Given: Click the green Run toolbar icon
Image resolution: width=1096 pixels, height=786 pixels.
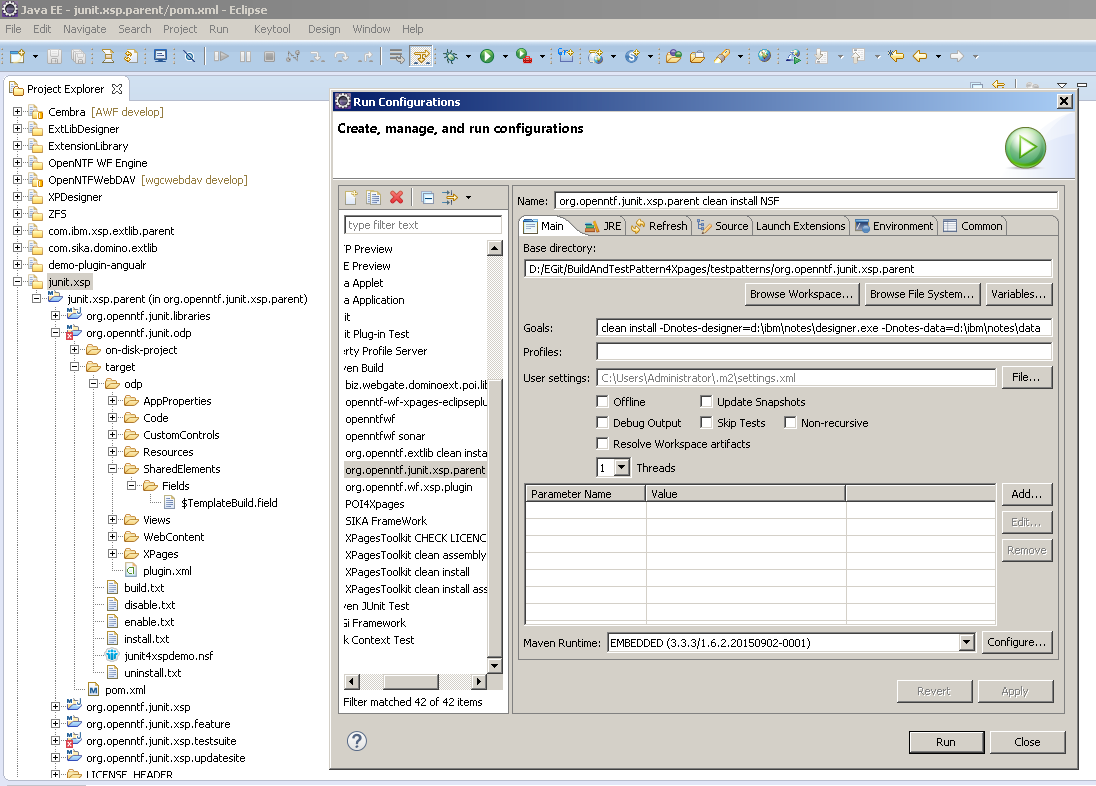Looking at the screenshot, I should click(487, 56).
